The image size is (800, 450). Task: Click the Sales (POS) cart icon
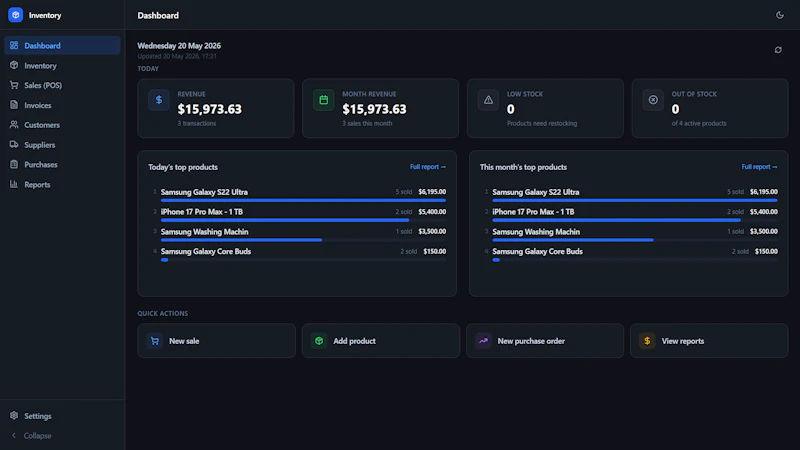click(14, 85)
